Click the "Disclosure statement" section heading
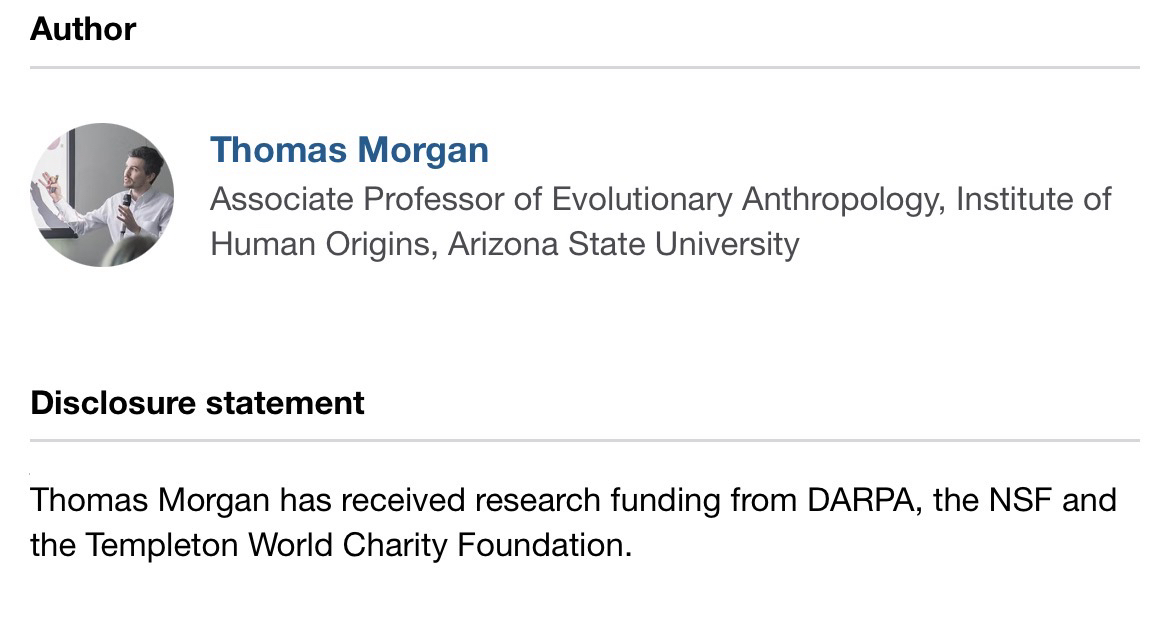This screenshot has height=617, width=1170. click(197, 403)
